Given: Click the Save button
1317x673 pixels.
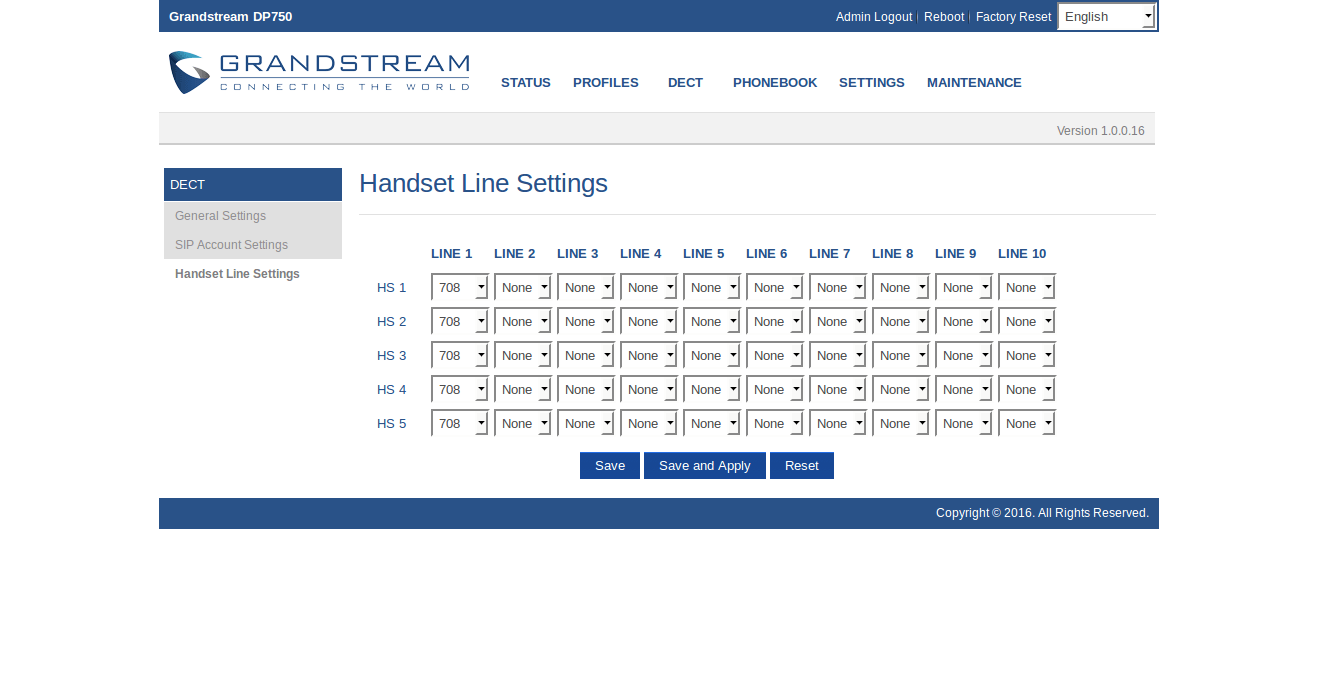Looking at the screenshot, I should coord(609,466).
